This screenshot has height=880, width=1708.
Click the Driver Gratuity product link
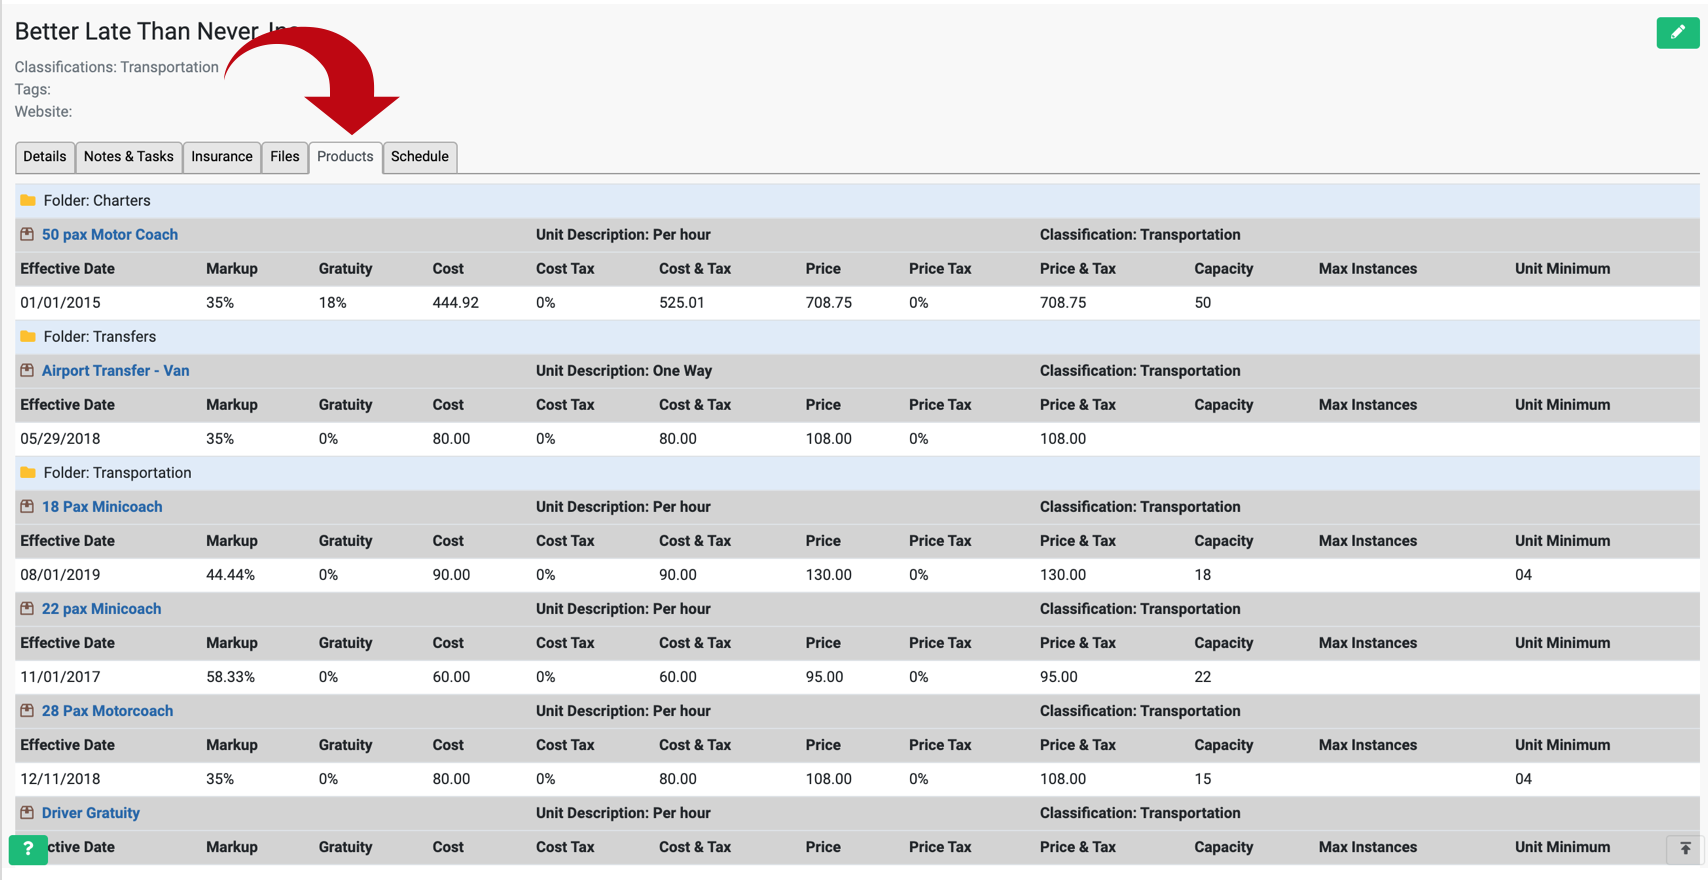tap(91, 812)
